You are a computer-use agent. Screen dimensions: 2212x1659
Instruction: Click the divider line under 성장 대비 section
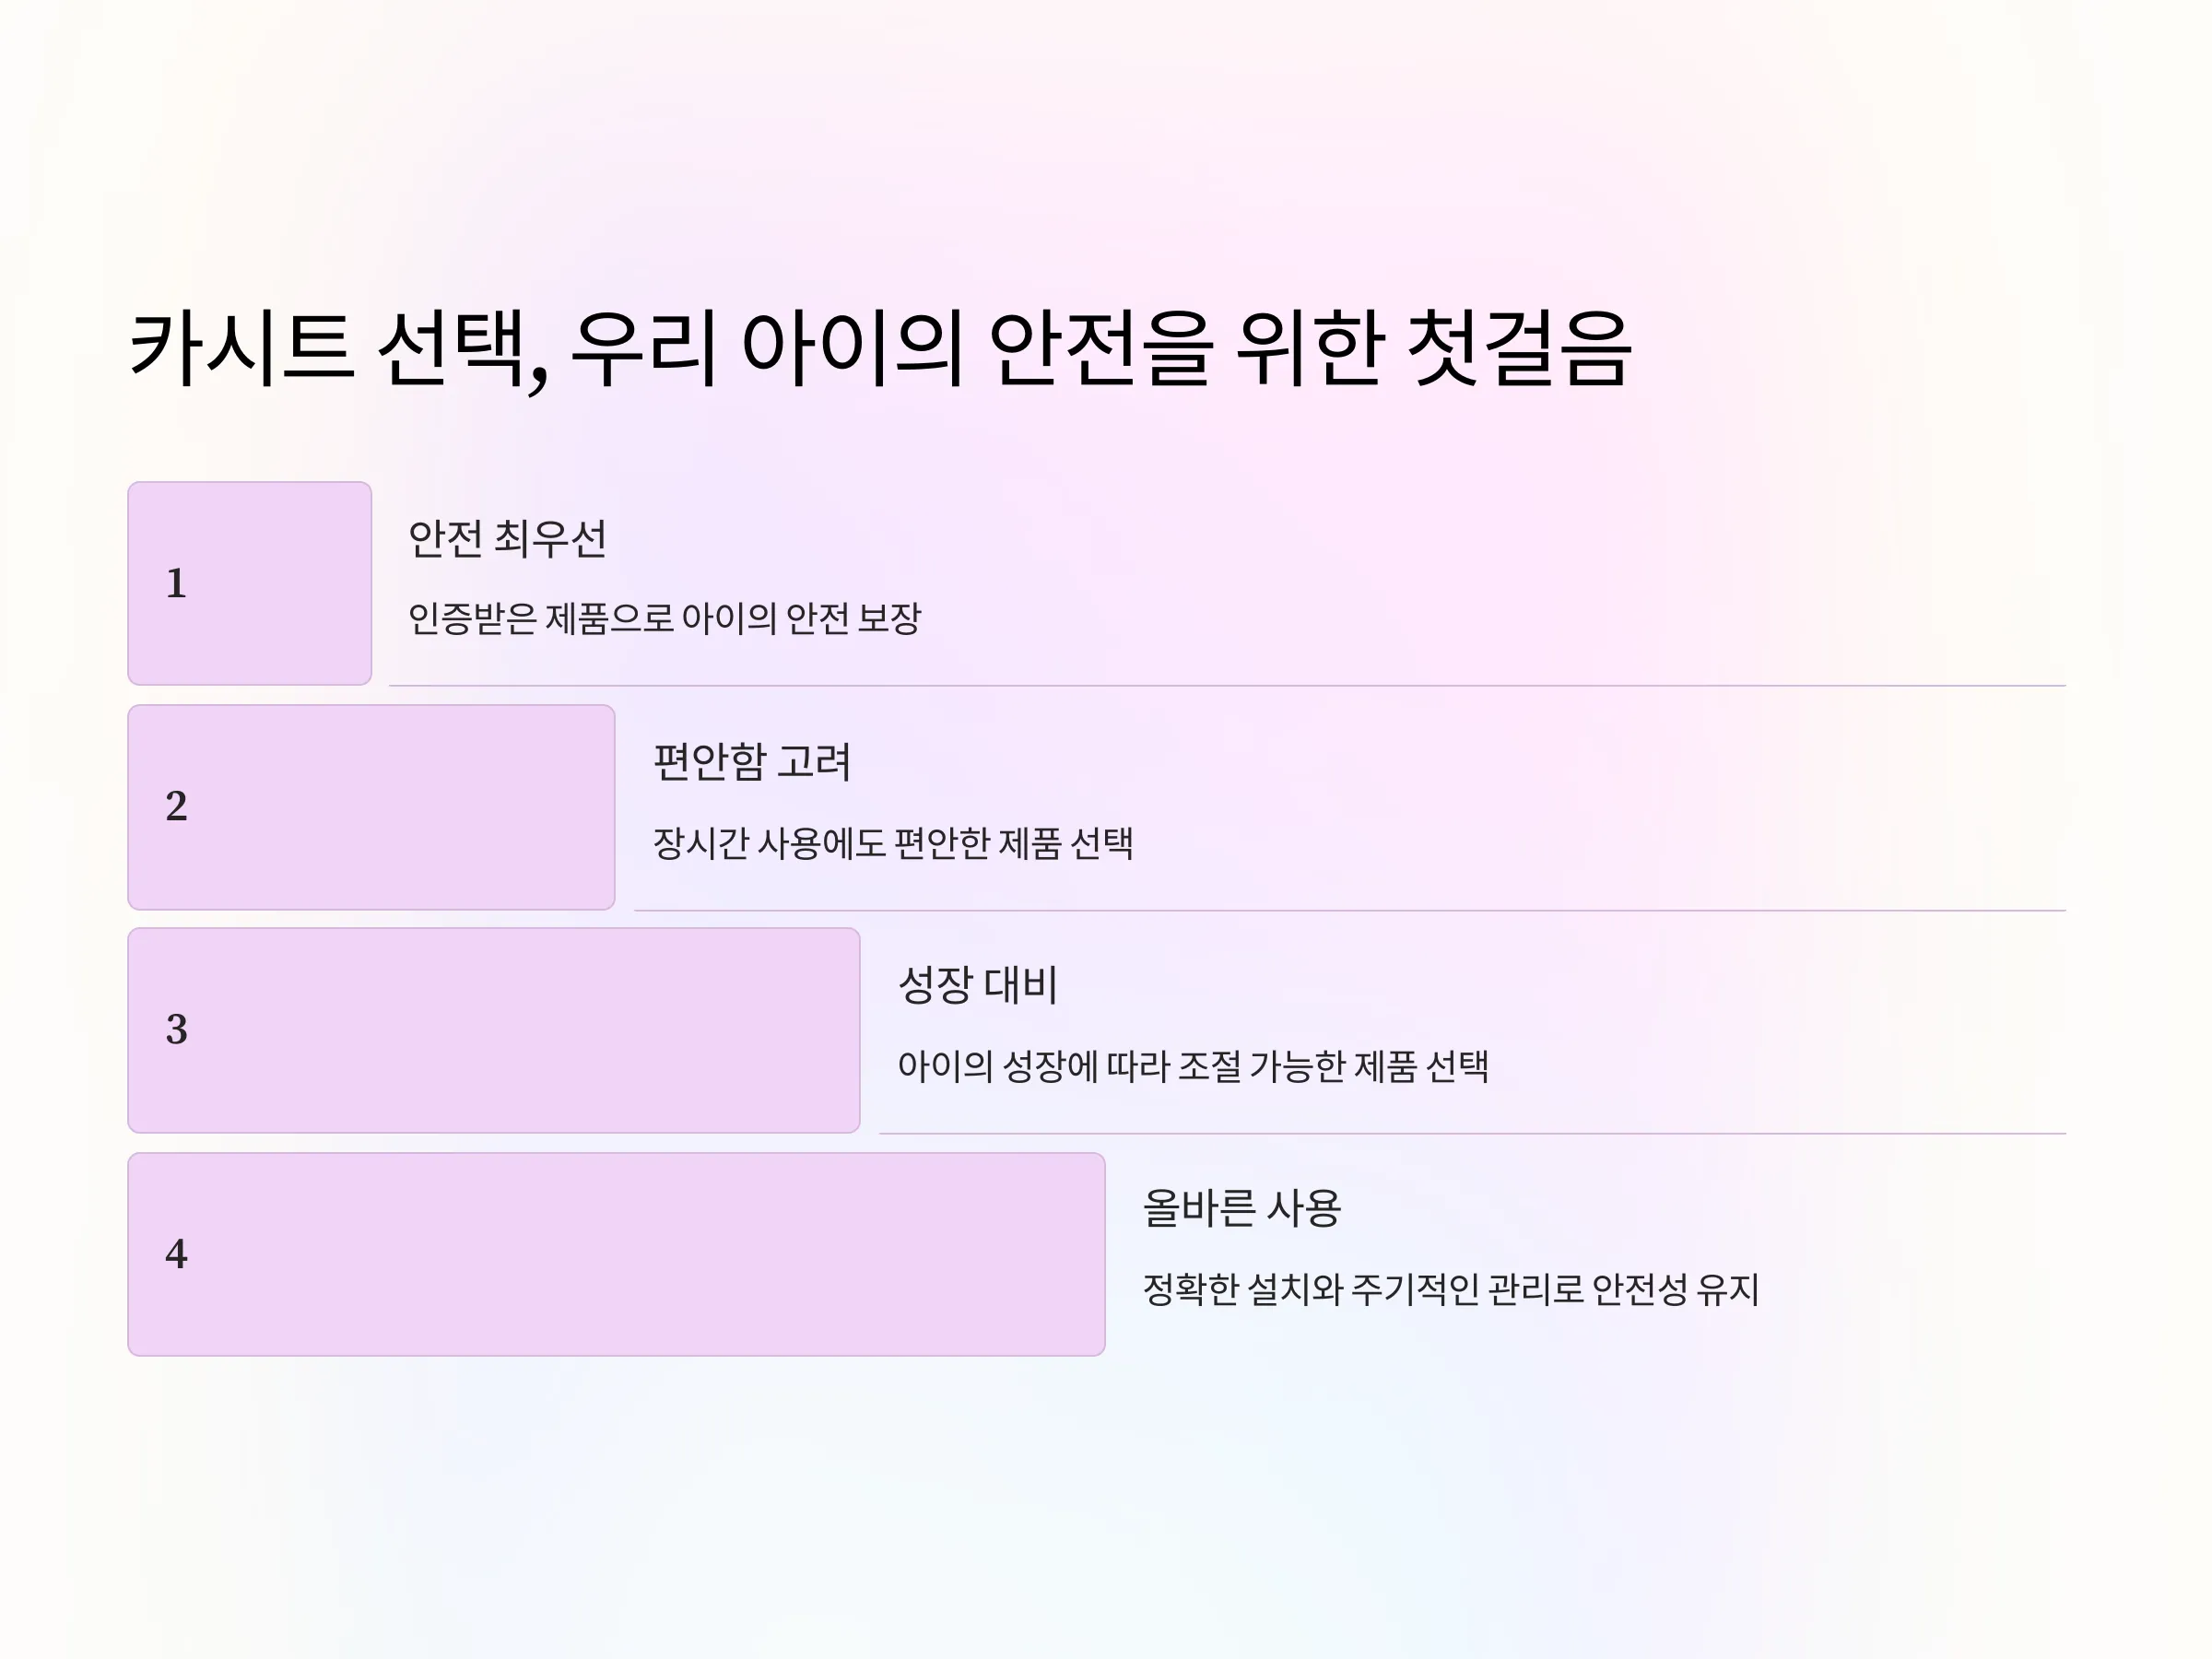1472,1133
